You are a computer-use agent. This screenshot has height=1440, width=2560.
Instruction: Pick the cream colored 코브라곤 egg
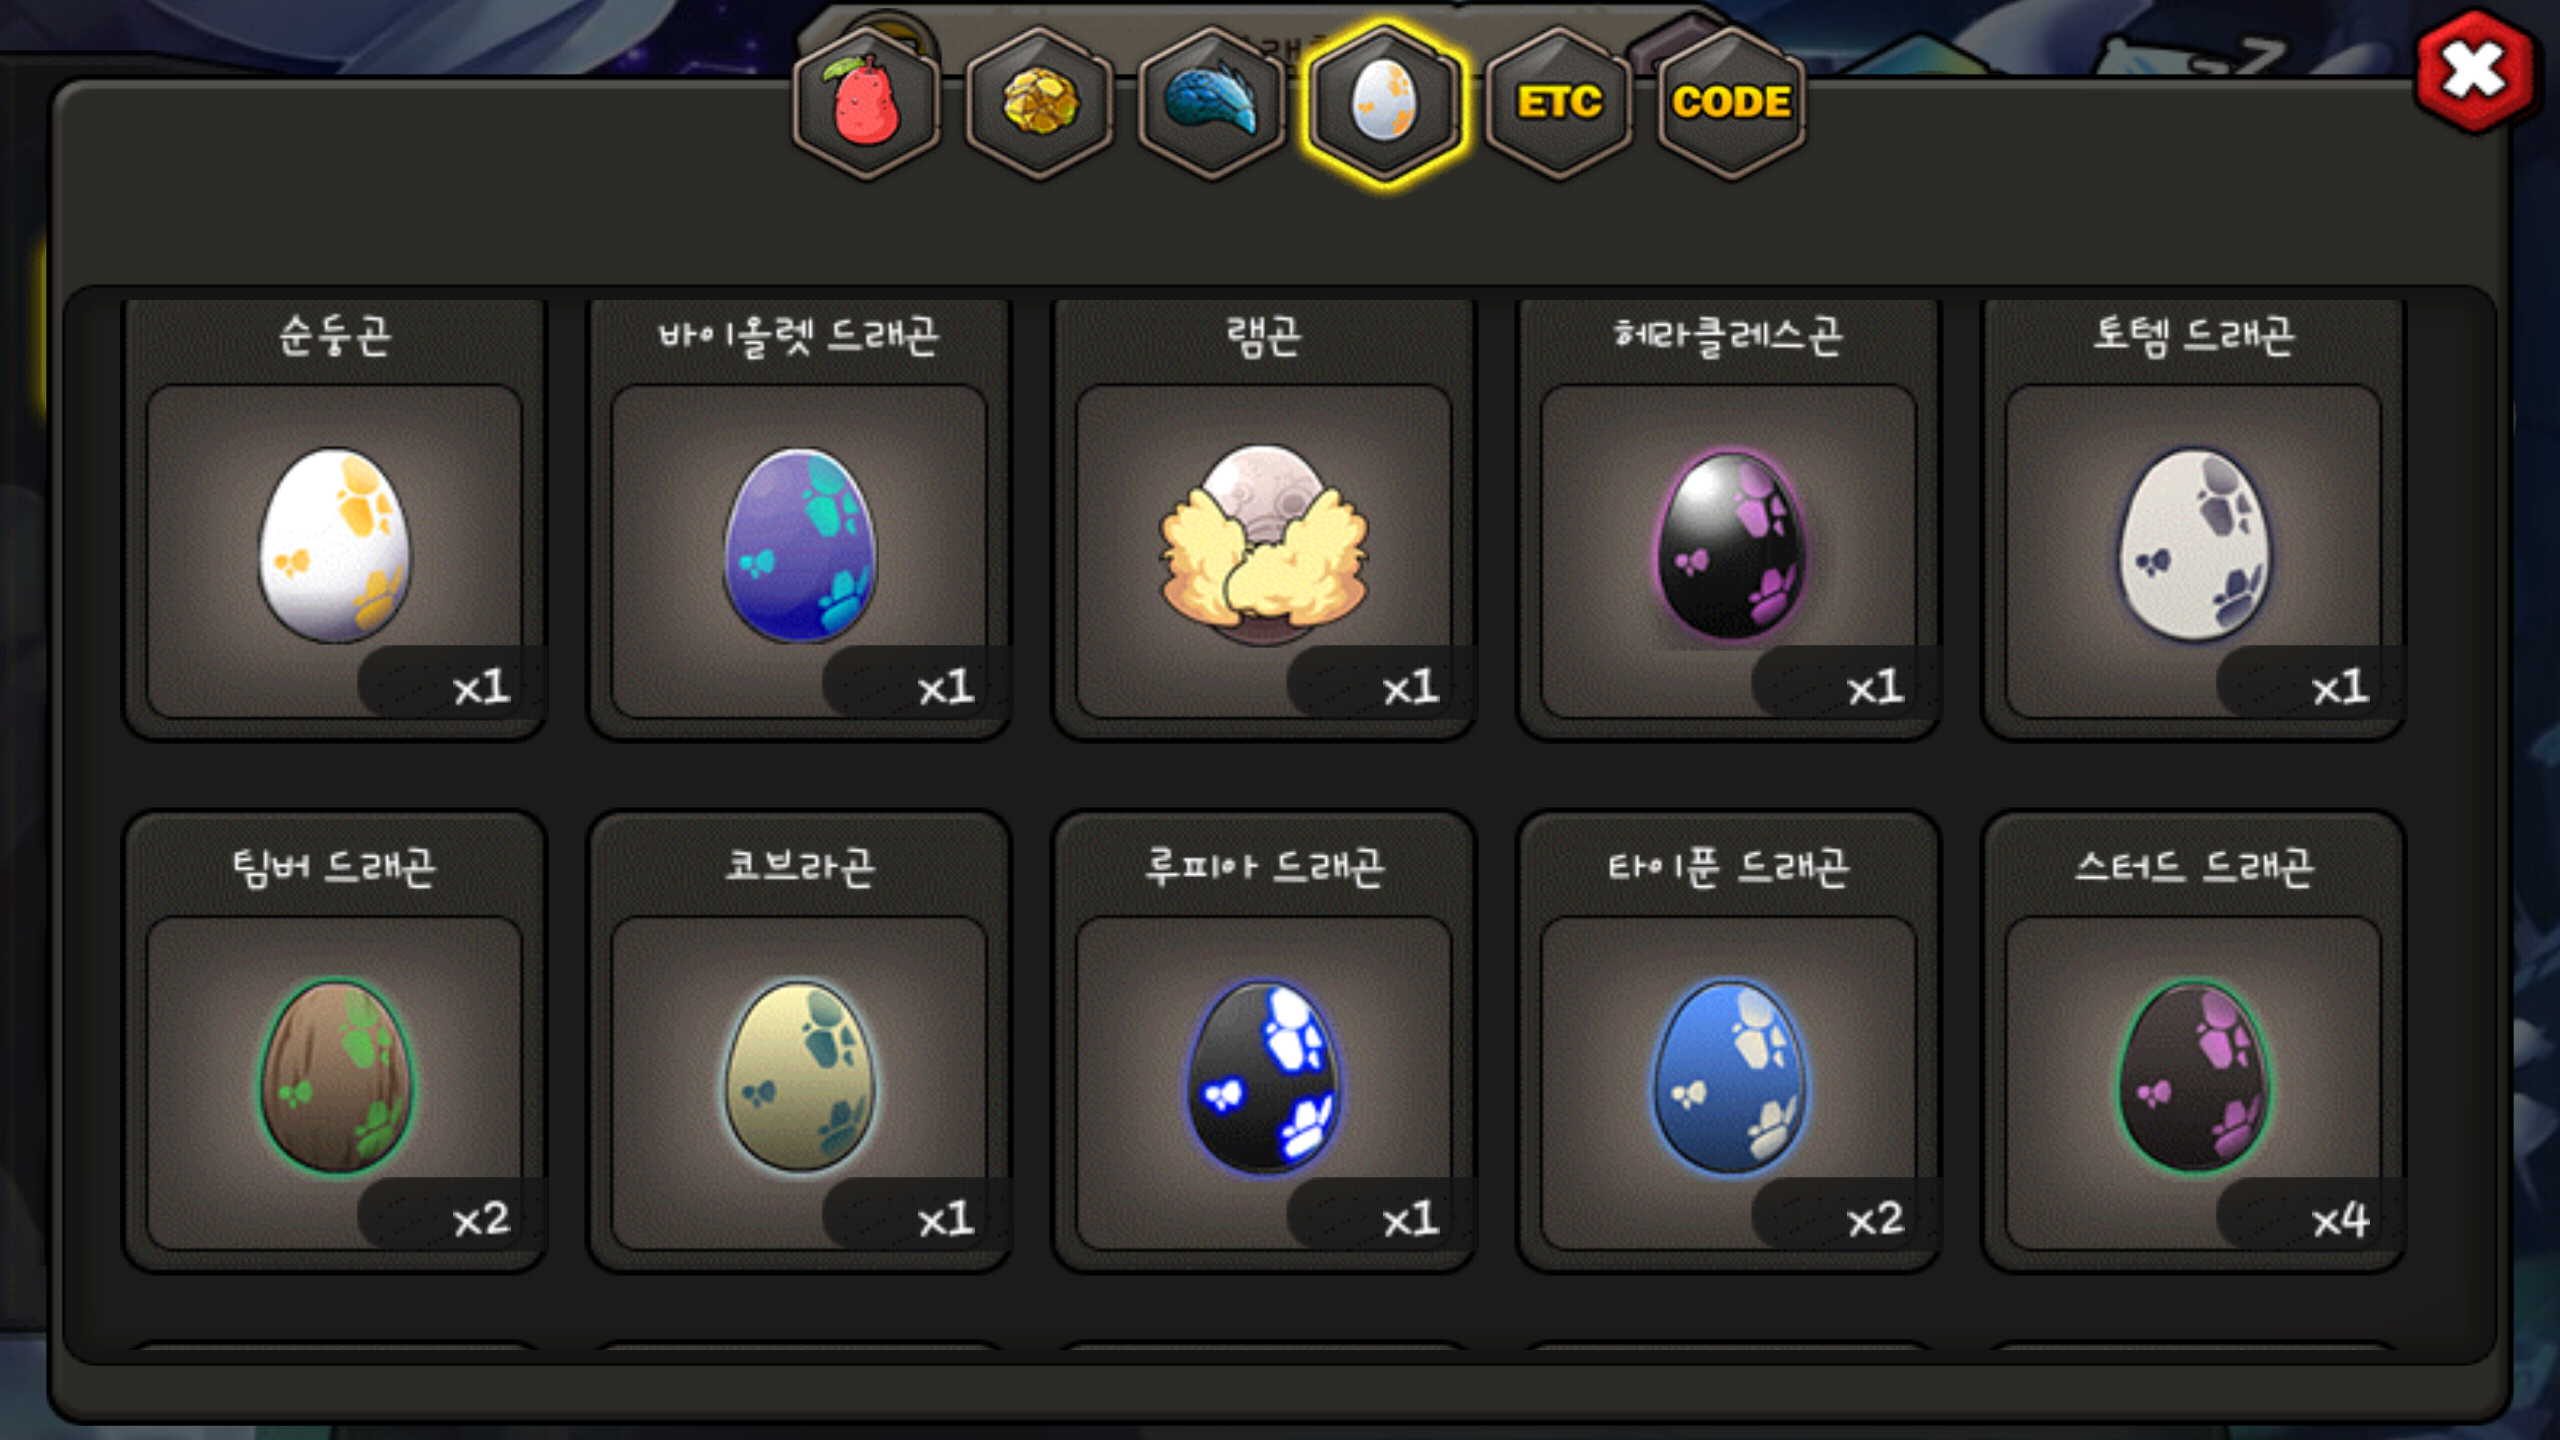click(x=800, y=1076)
